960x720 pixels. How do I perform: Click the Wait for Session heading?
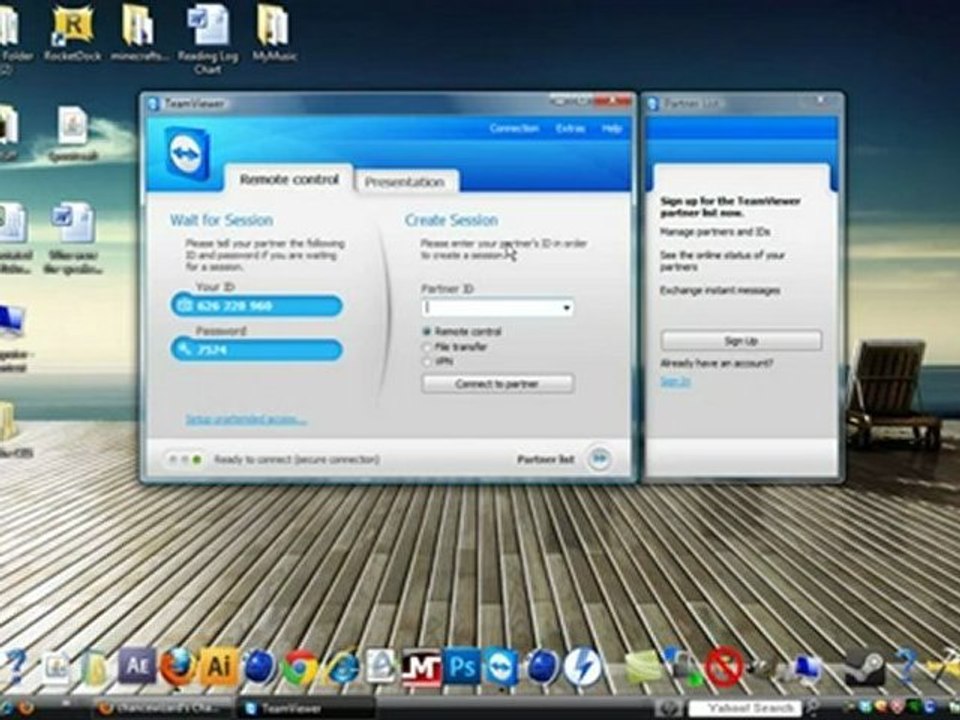[221, 220]
